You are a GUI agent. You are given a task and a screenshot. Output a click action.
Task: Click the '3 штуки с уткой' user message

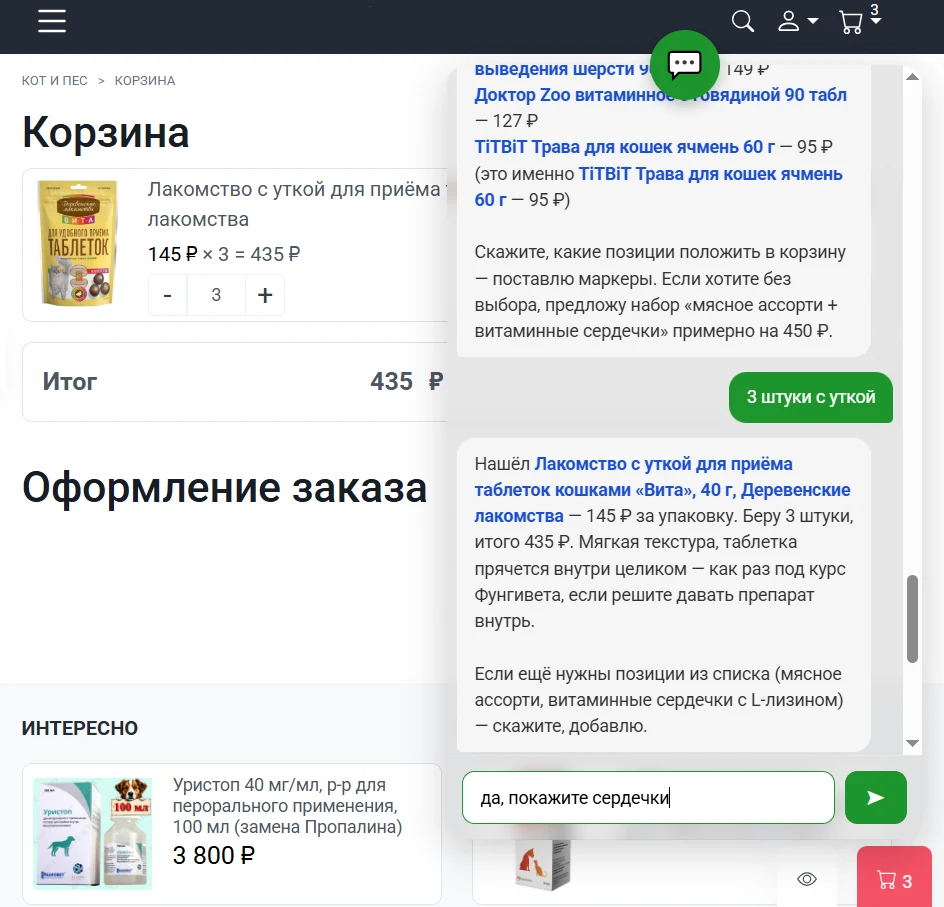(810, 397)
